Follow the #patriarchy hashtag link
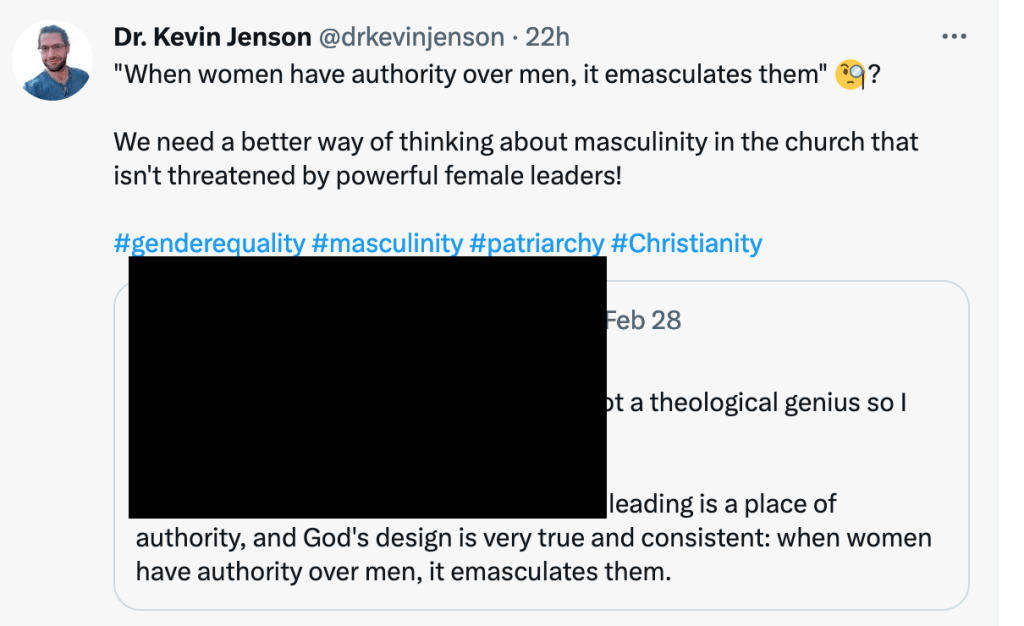Screen dimensions: 1024x626 pyautogui.click(x=537, y=243)
